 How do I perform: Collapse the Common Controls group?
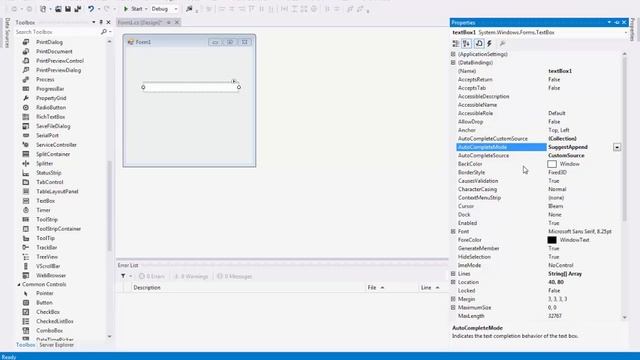click(x=19, y=284)
